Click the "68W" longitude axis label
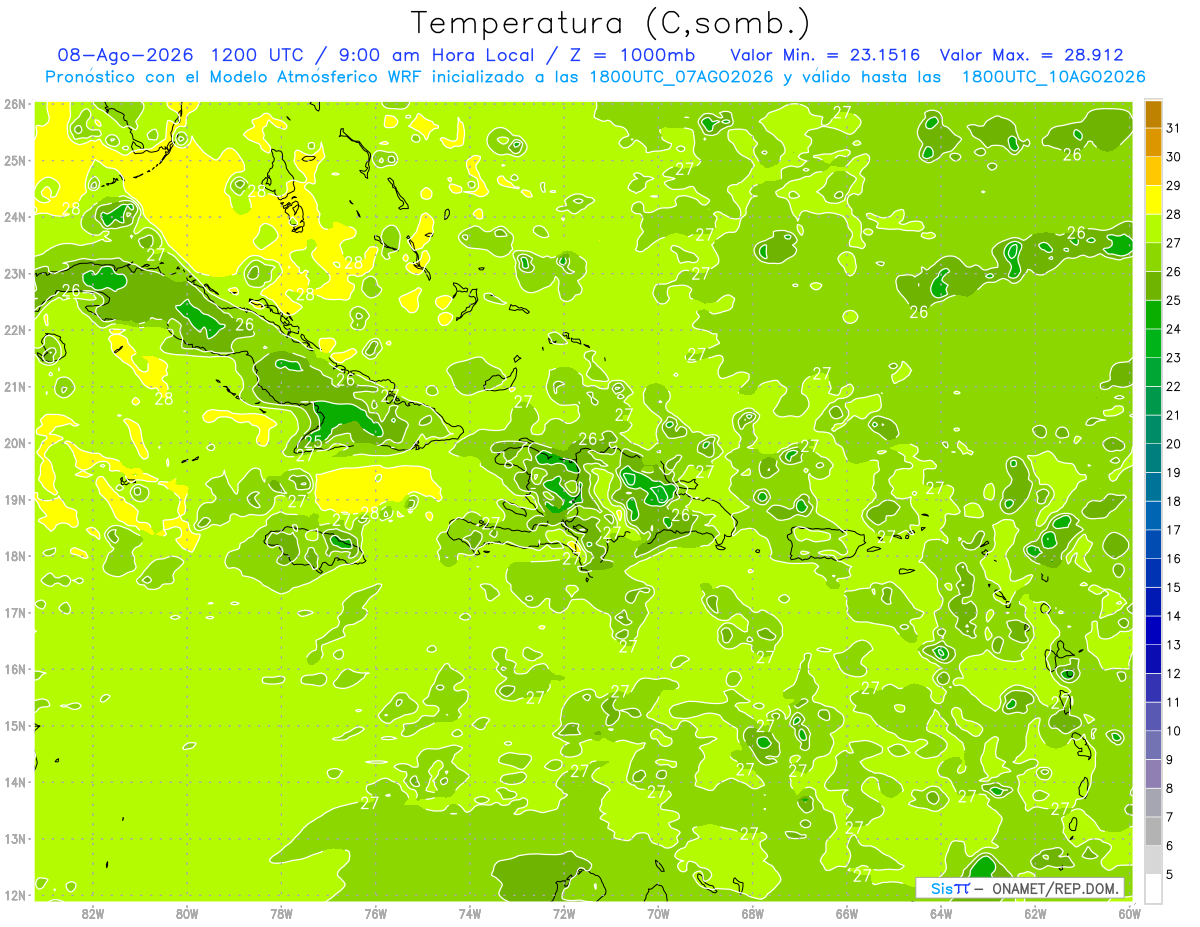The width and height of the screenshot is (1200, 927). [x=753, y=913]
